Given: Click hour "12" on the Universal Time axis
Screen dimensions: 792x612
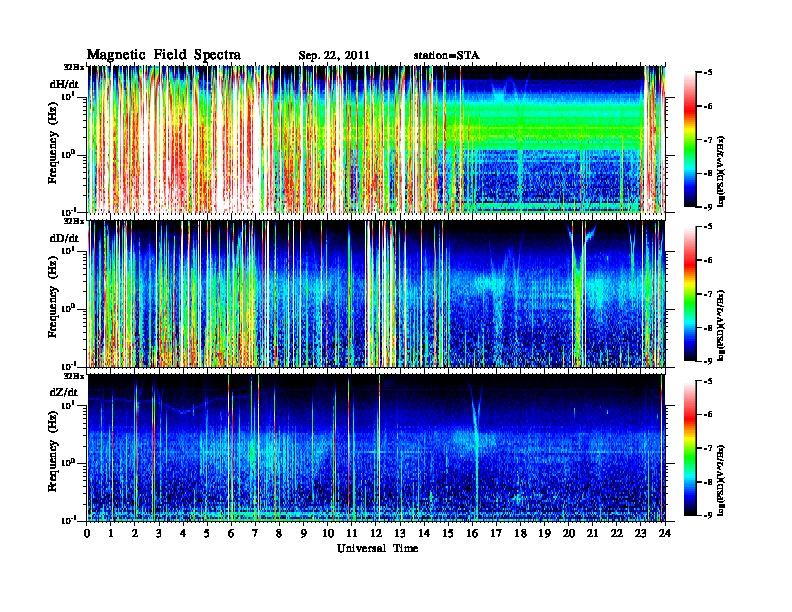Looking at the screenshot, I should point(376,533).
